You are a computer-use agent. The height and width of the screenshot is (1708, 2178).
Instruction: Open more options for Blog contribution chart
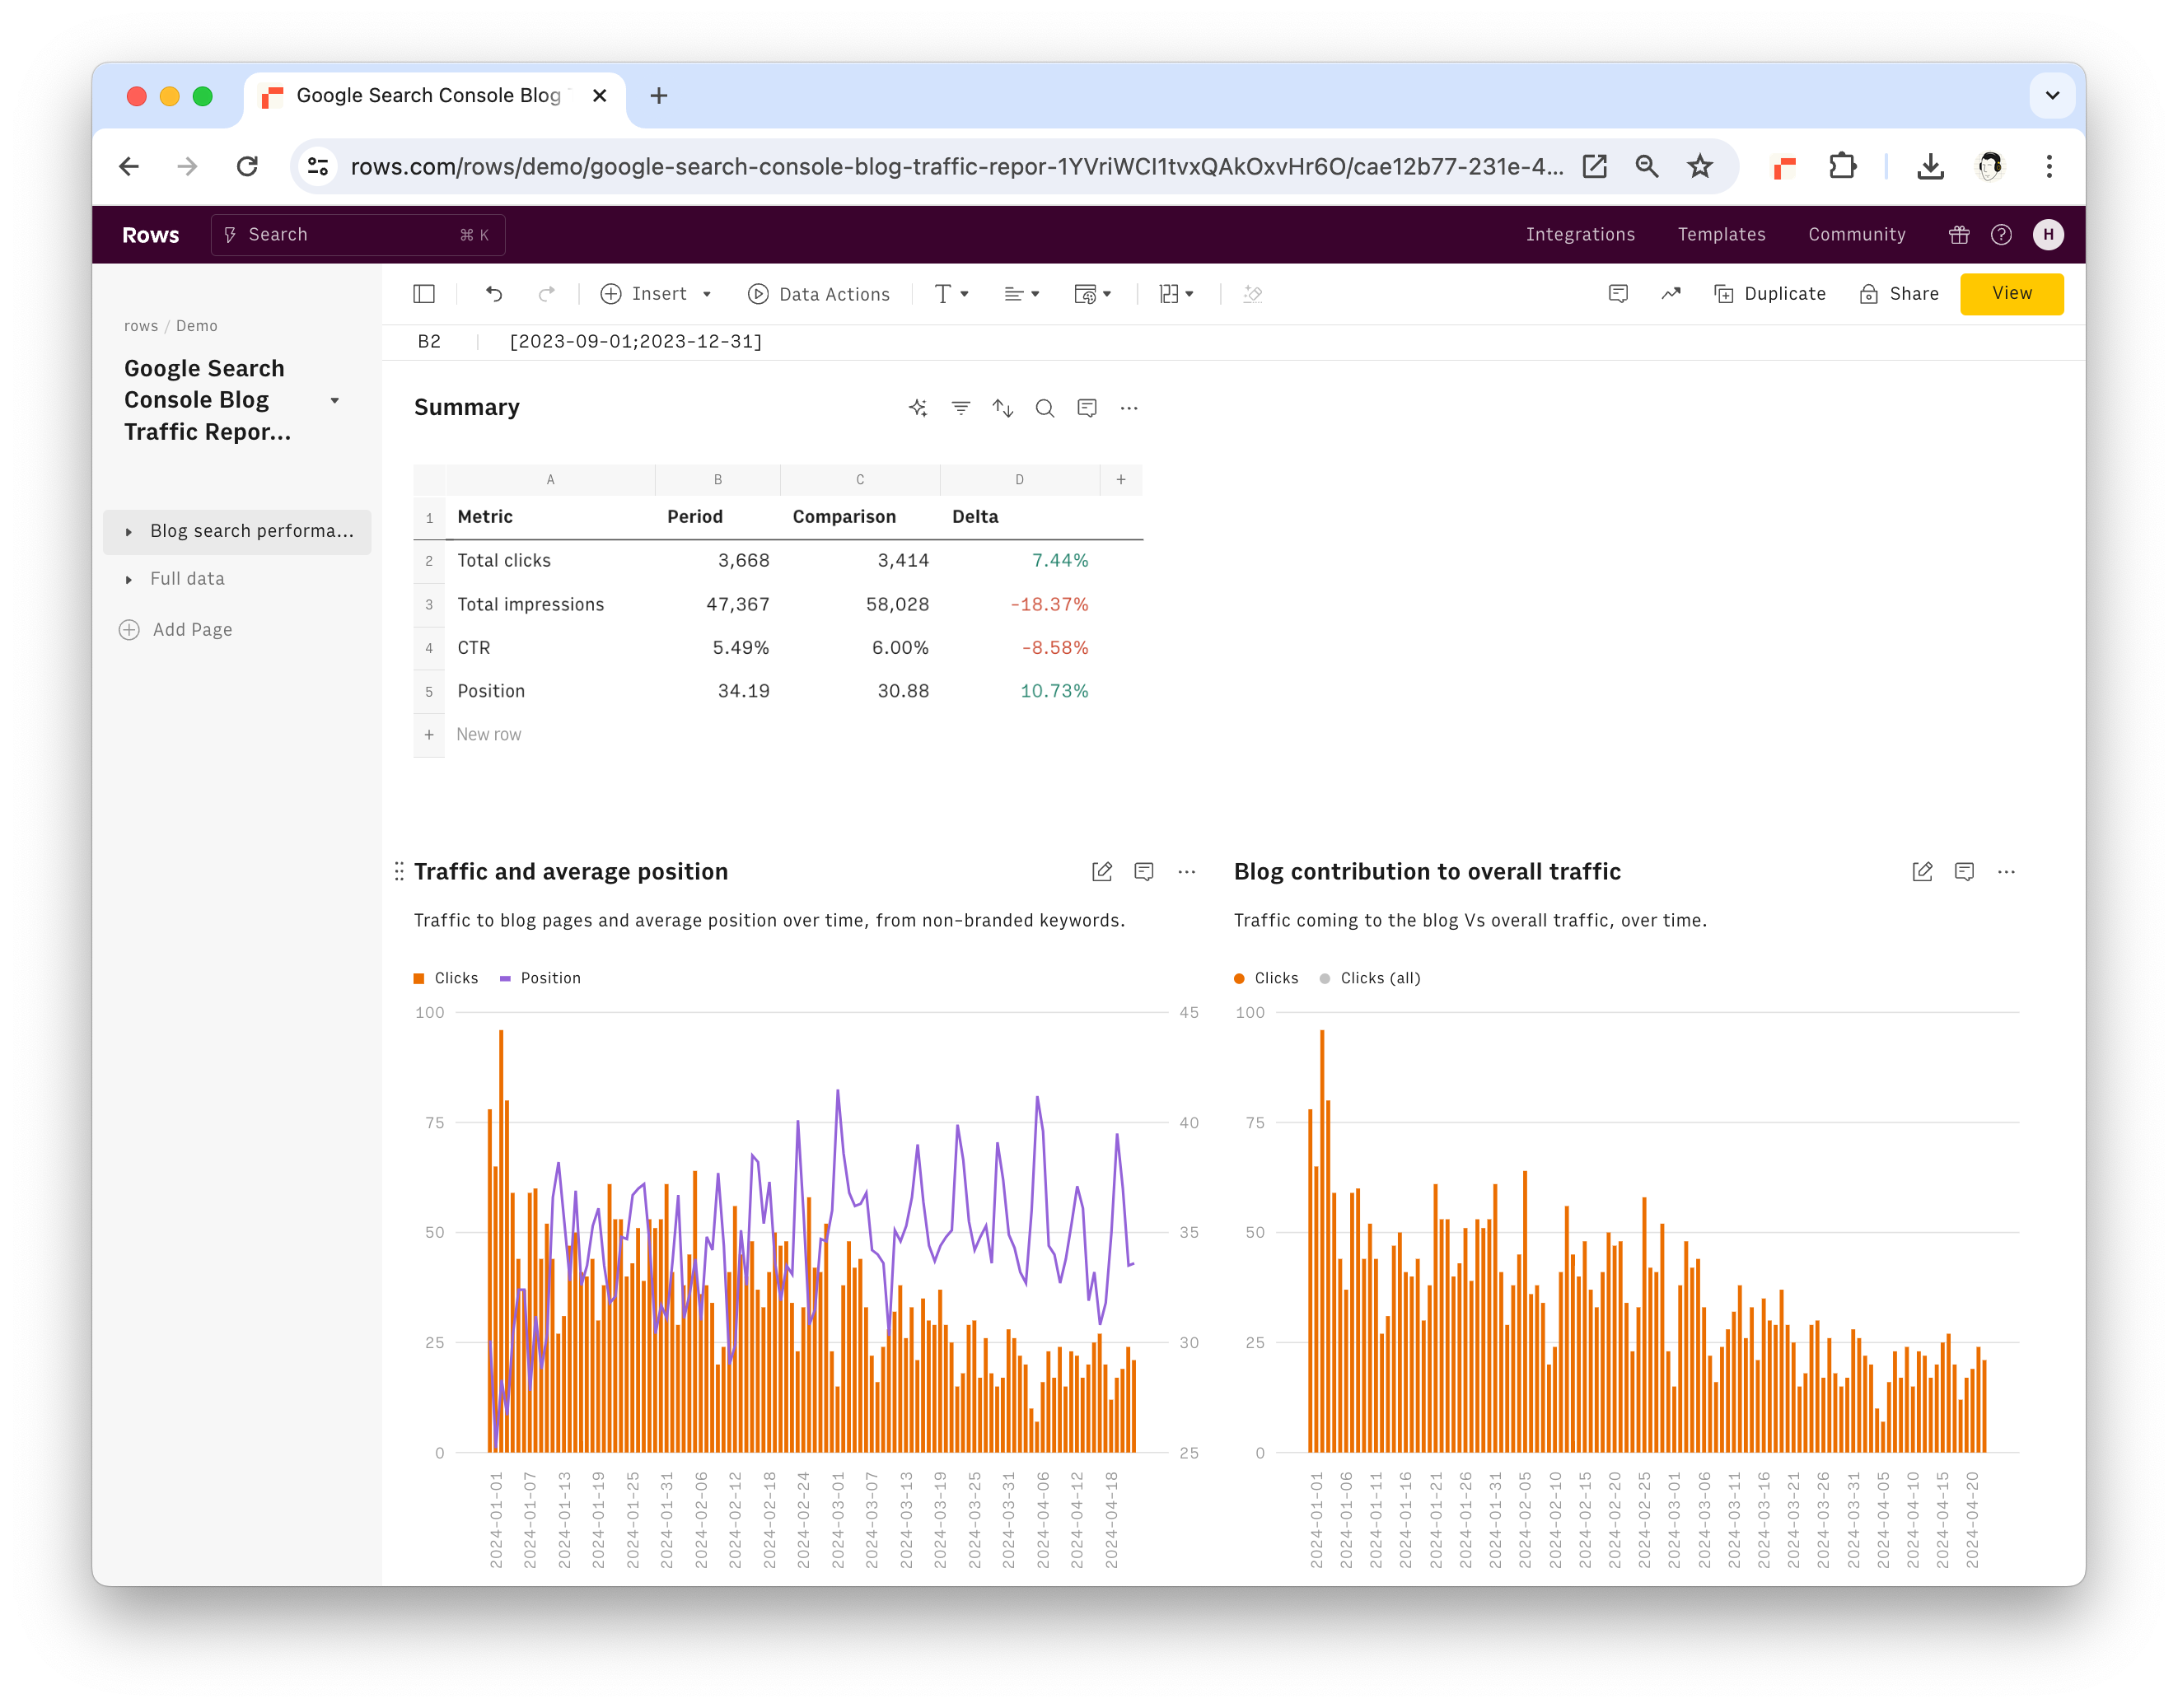(2006, 872)
